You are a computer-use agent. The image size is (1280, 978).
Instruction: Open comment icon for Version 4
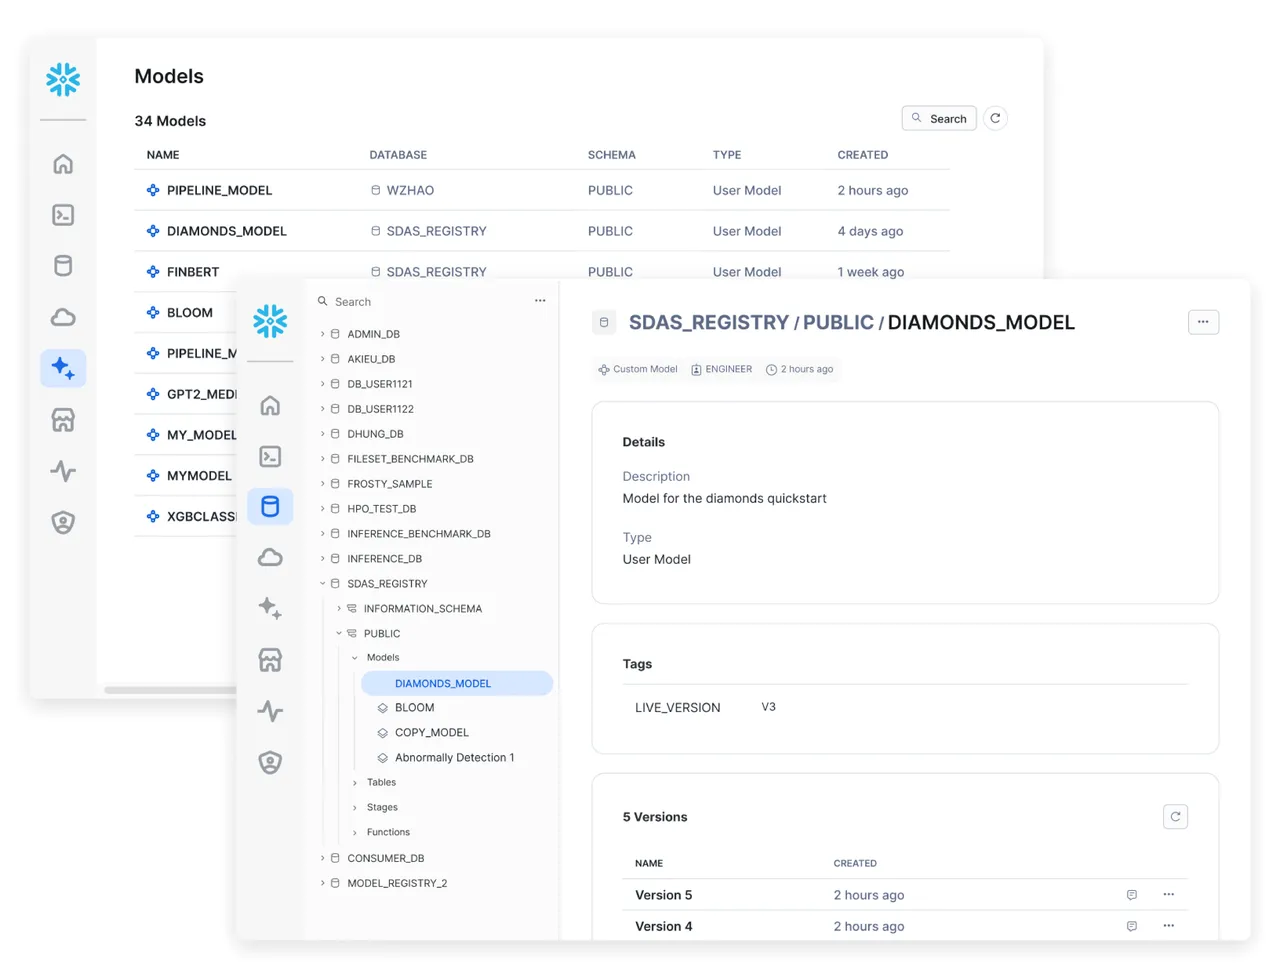pyautogui.click(x=1131, y=926)
